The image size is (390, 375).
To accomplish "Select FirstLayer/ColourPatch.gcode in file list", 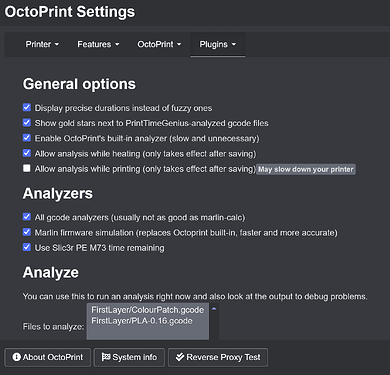I will (148, 310).
